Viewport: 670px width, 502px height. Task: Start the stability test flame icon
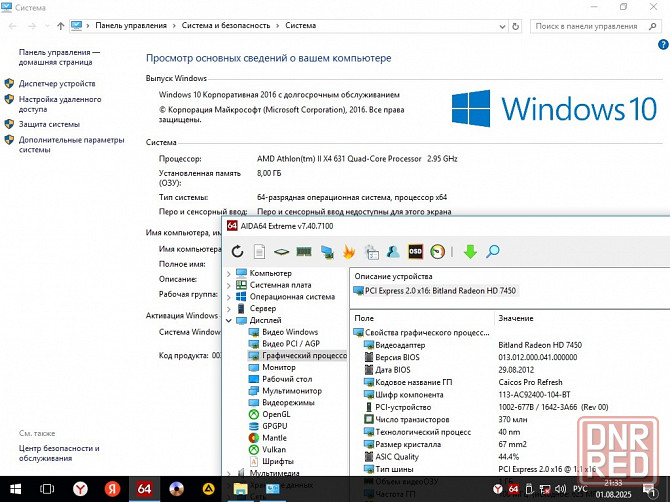tap(349, 251)
